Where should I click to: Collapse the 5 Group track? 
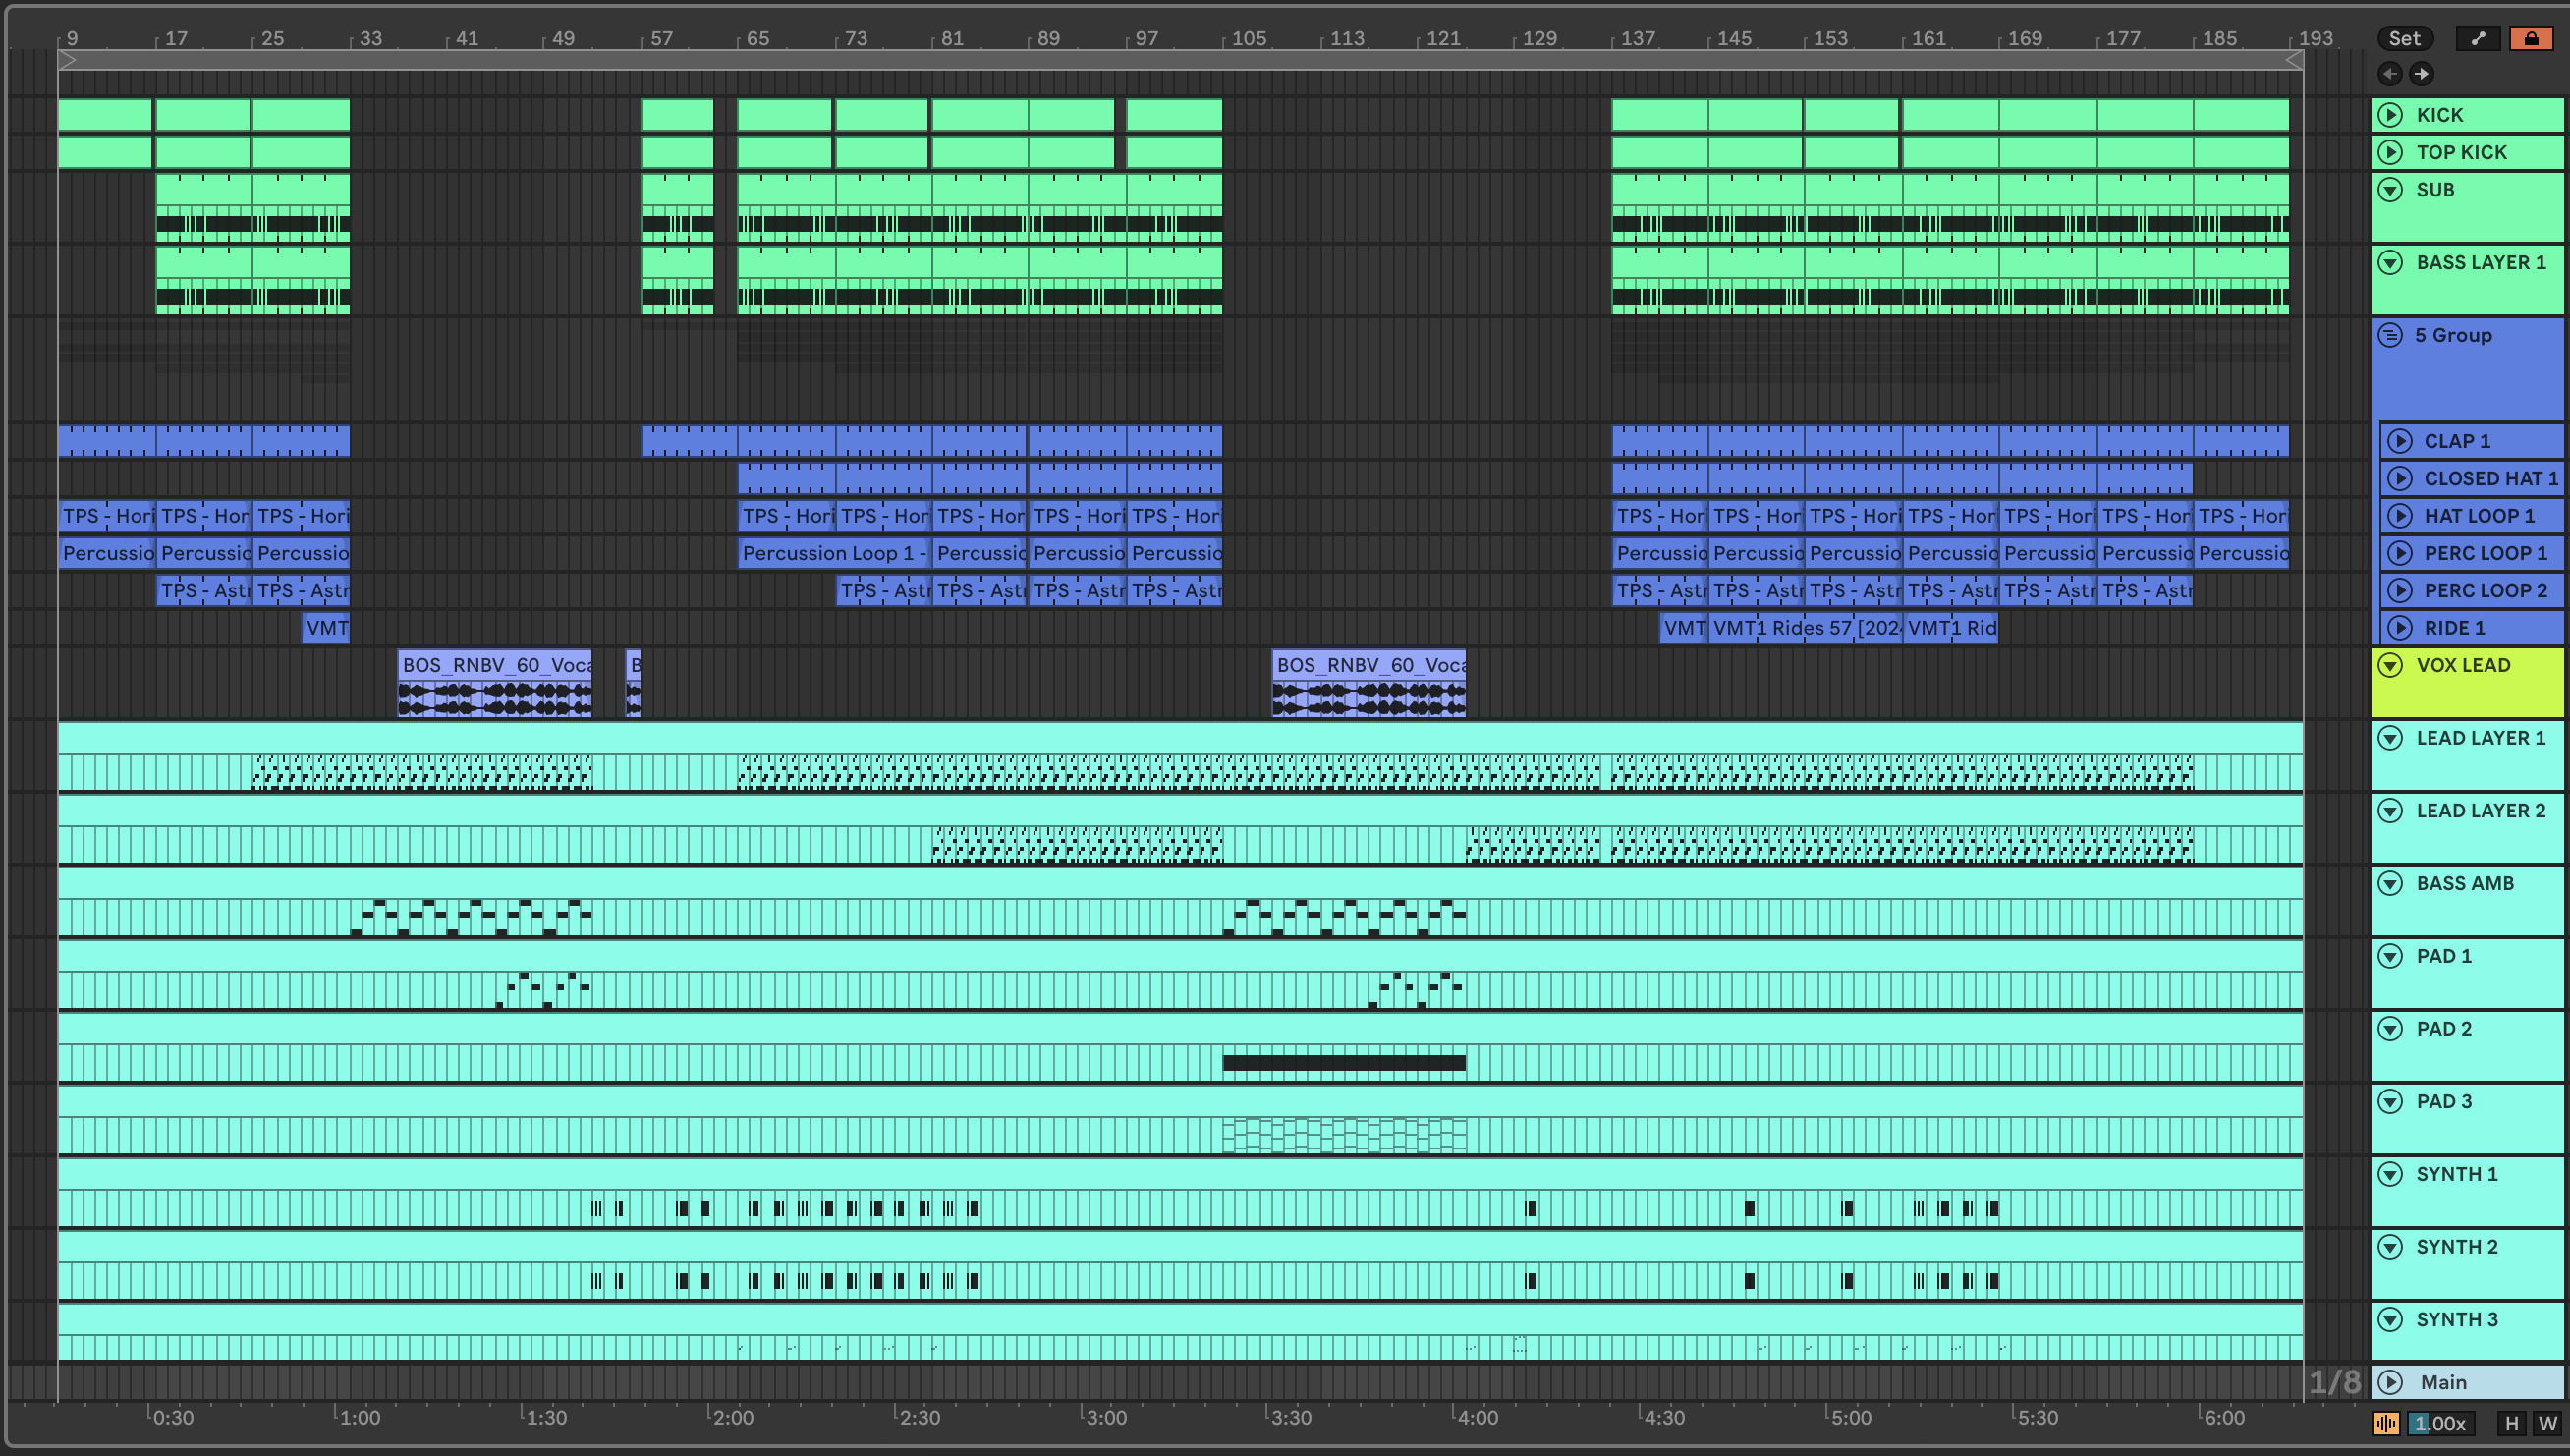coord(2390,335)
